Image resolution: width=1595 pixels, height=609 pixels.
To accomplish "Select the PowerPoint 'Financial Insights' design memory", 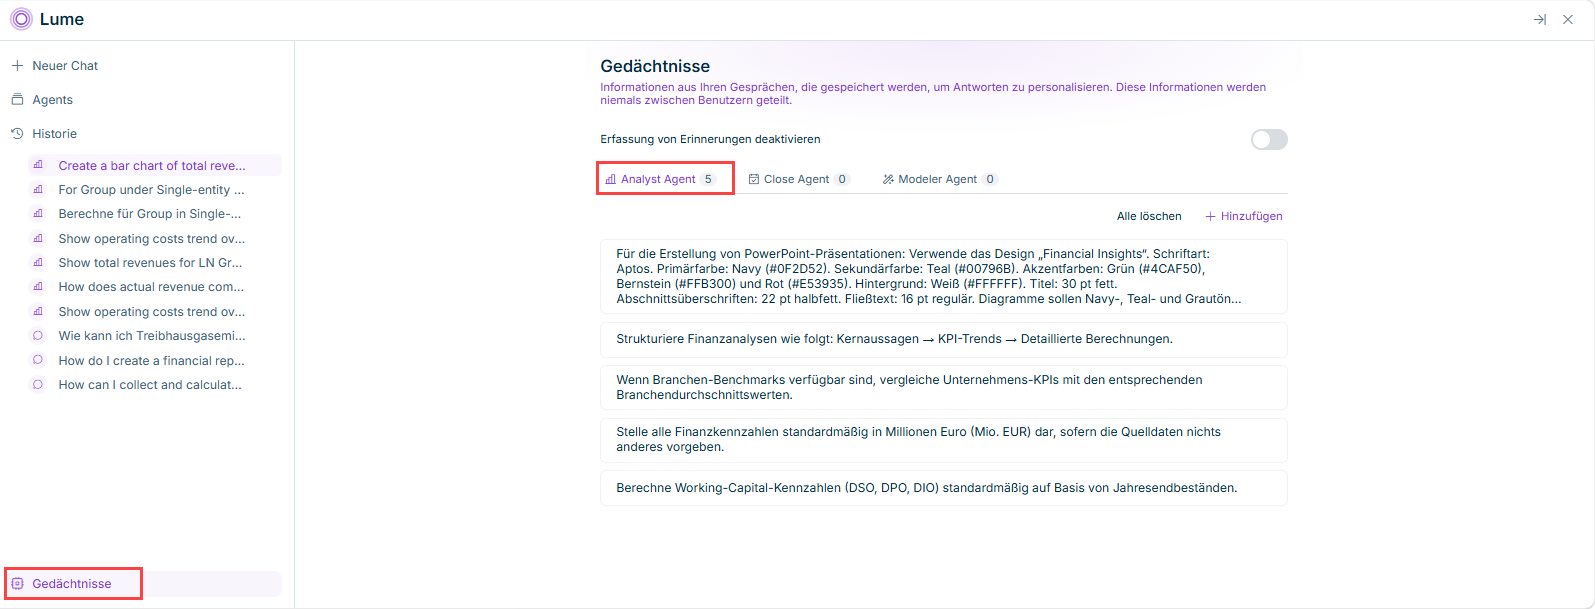I will coord(943,277).
